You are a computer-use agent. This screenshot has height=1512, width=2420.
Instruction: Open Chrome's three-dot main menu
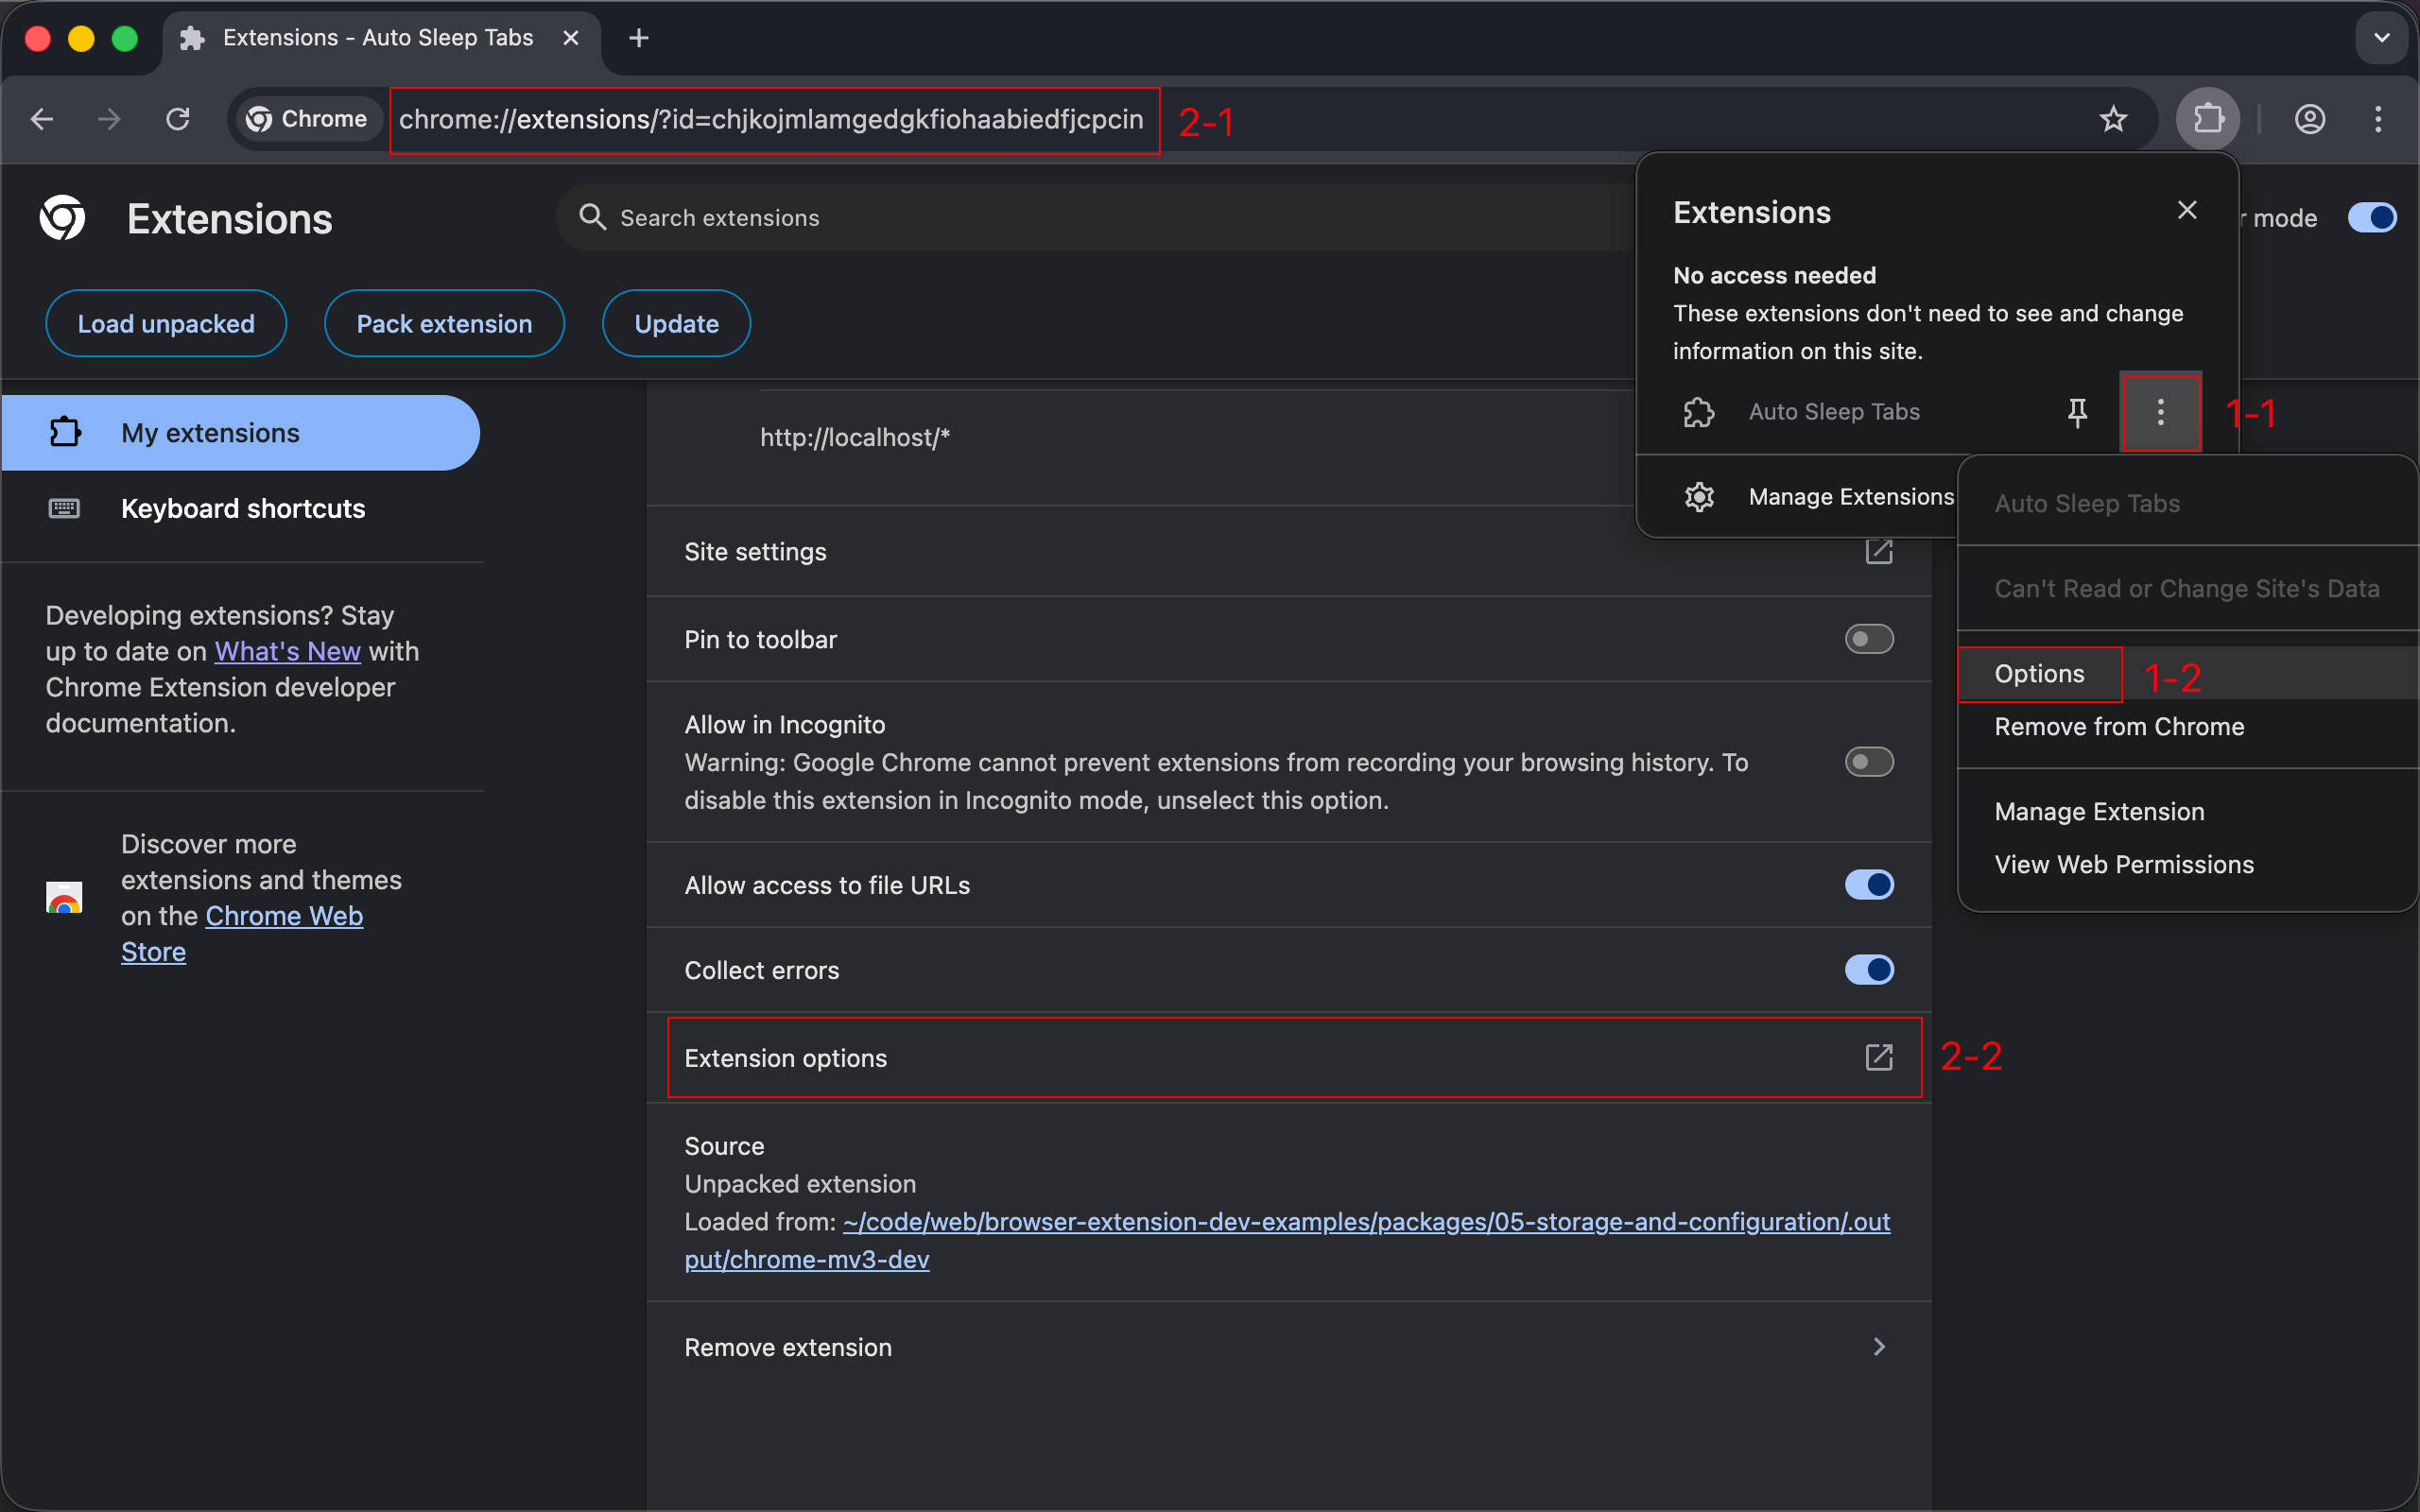coord(2378,119)
